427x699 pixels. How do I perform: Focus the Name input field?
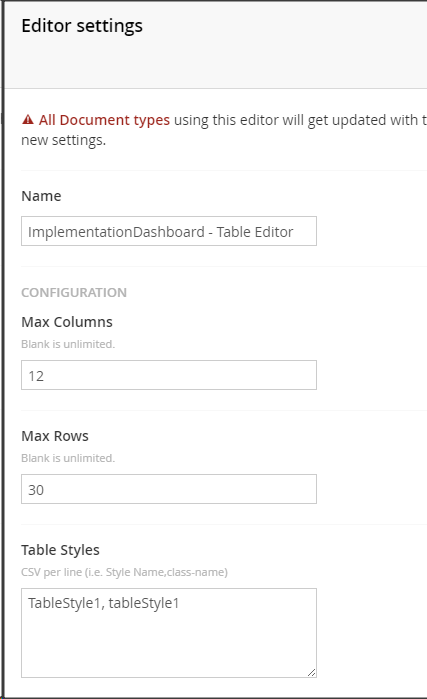coord(169,231)
